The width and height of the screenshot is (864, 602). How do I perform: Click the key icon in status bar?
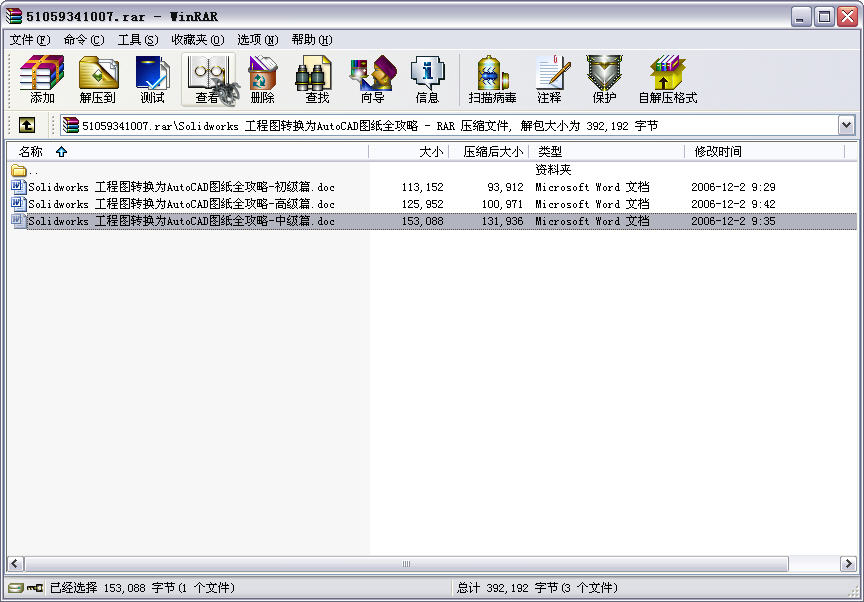pos(35,588)
